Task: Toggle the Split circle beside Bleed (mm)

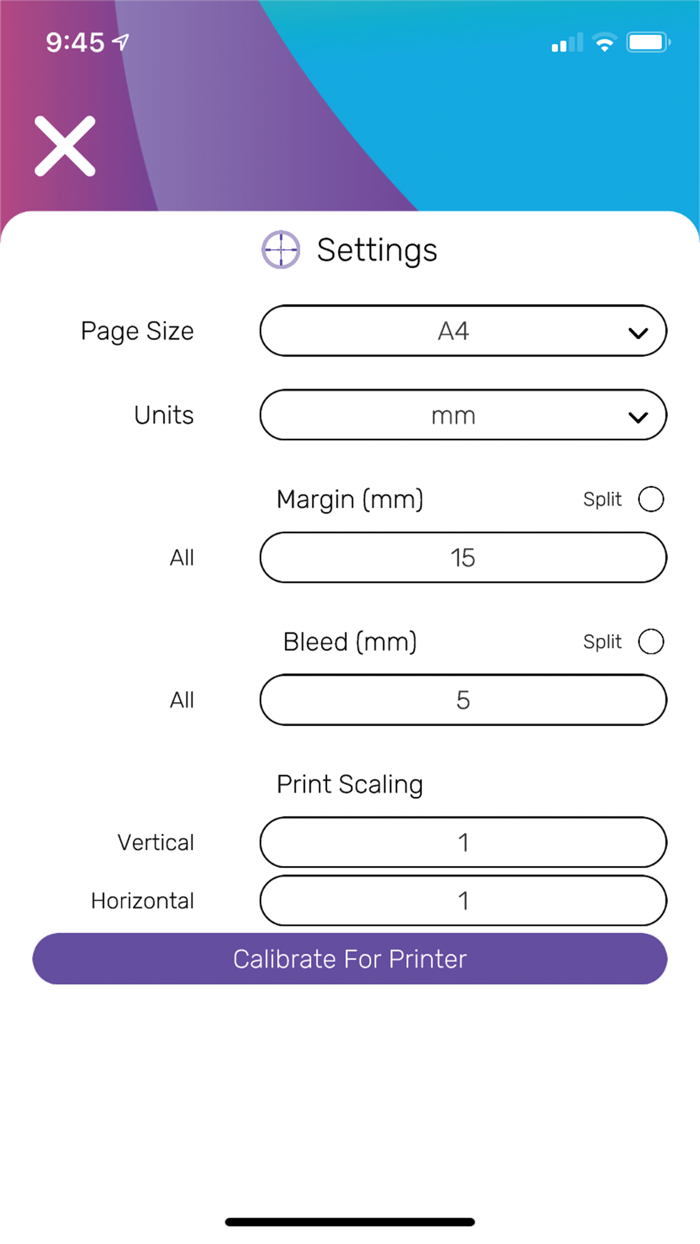Action: click(x=651, y=641)
